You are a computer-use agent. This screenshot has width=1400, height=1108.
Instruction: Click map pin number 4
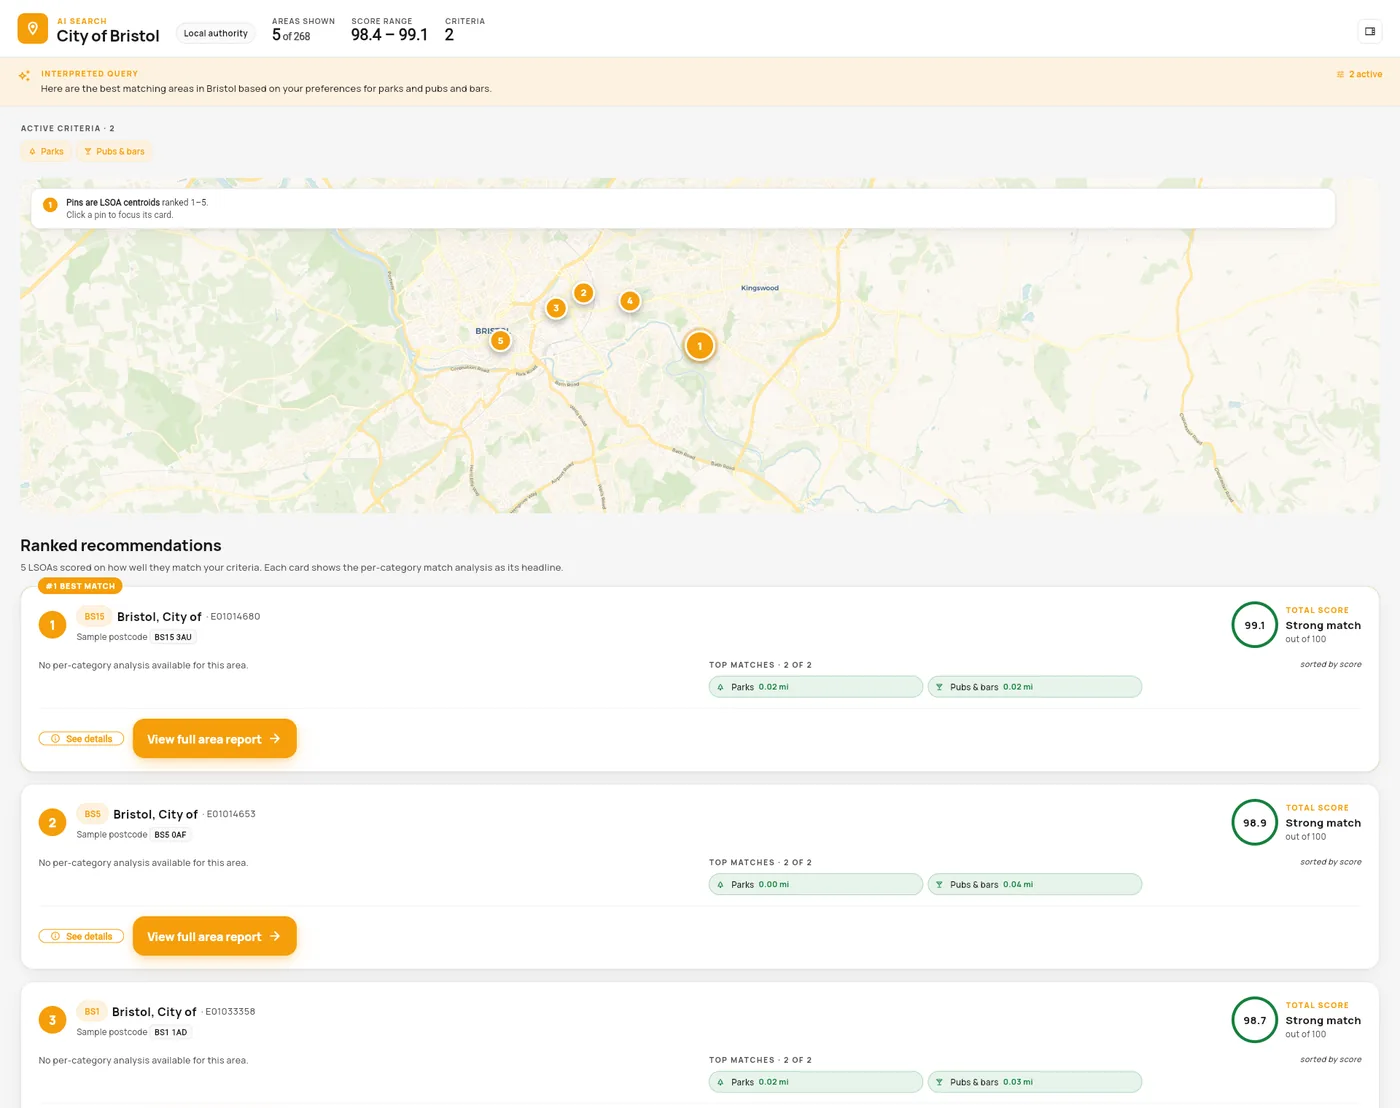tap(629, 301)
